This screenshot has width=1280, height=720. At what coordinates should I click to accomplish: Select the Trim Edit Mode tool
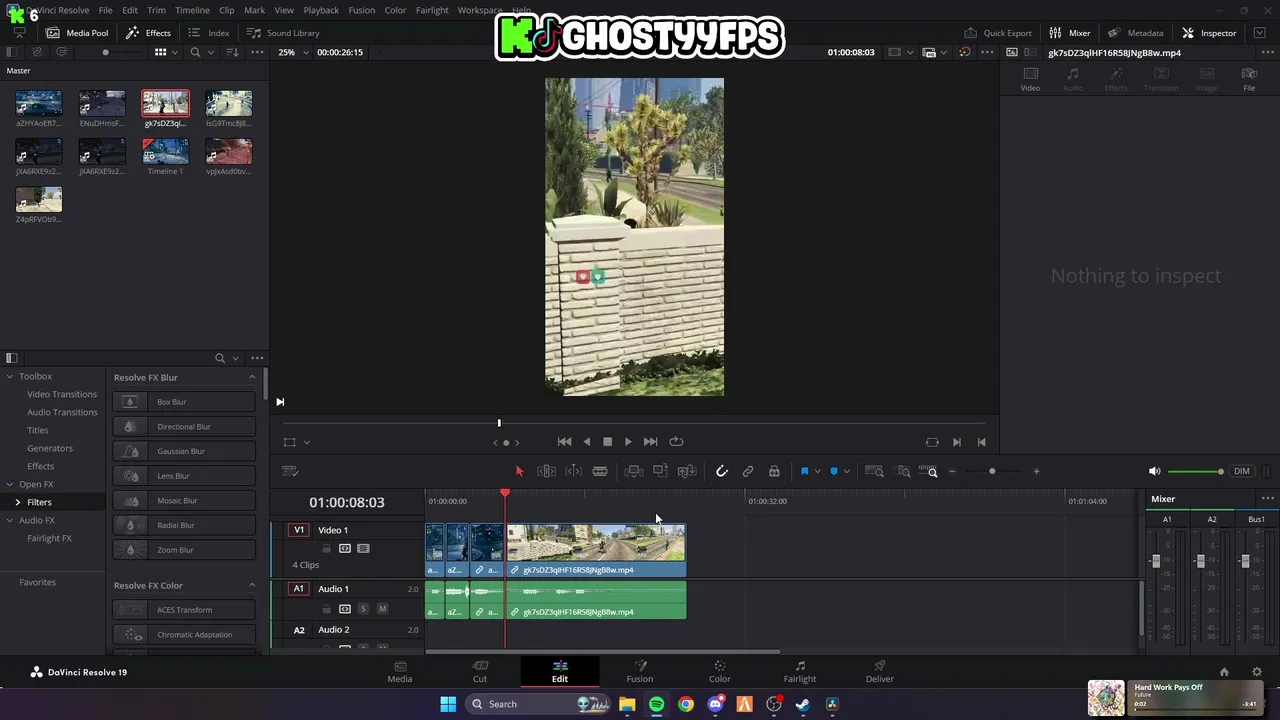click(546, 471)
